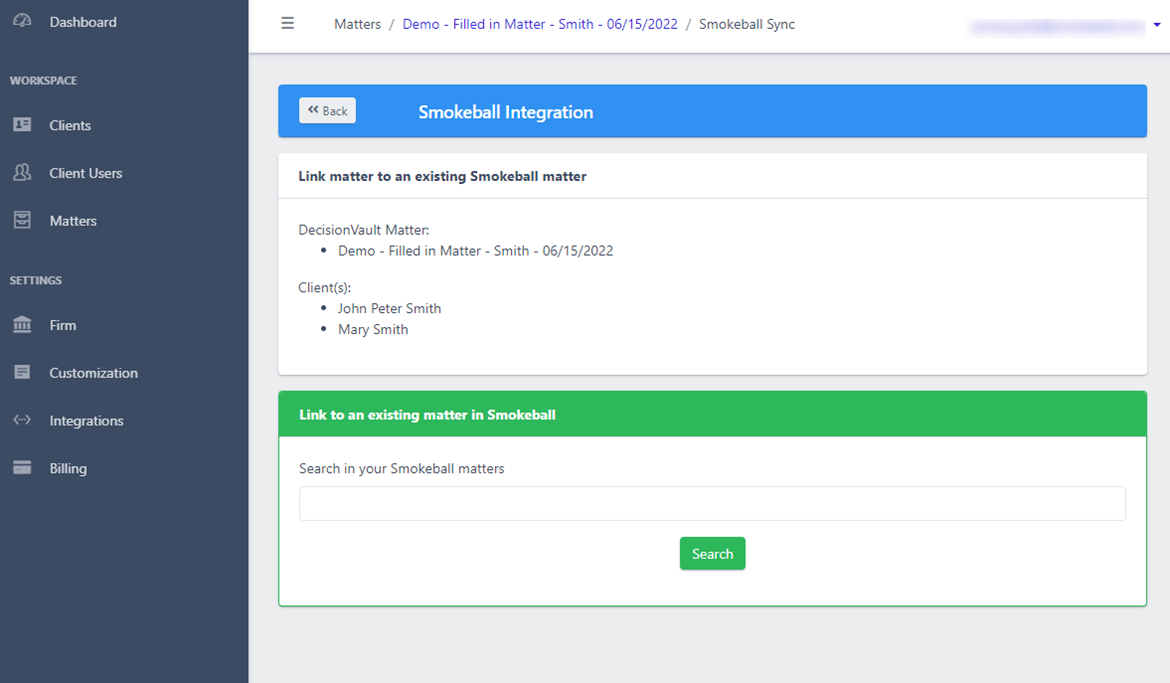Open the user account dropdown arrow
1170x683 pixels.
click(x=1157, y=25)
